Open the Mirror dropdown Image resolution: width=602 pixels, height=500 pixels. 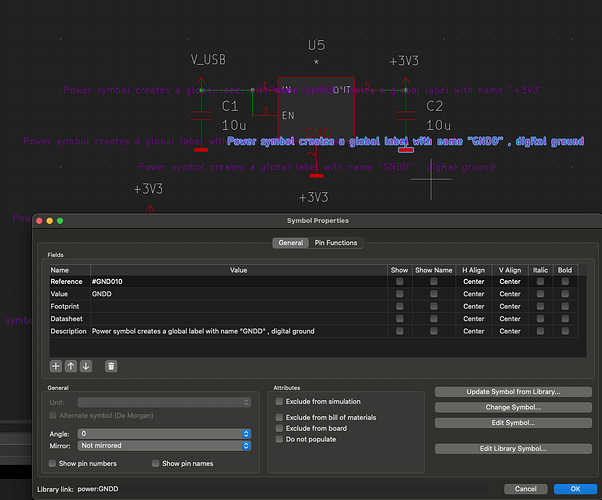pyautogui.click(x=164, y=445)
